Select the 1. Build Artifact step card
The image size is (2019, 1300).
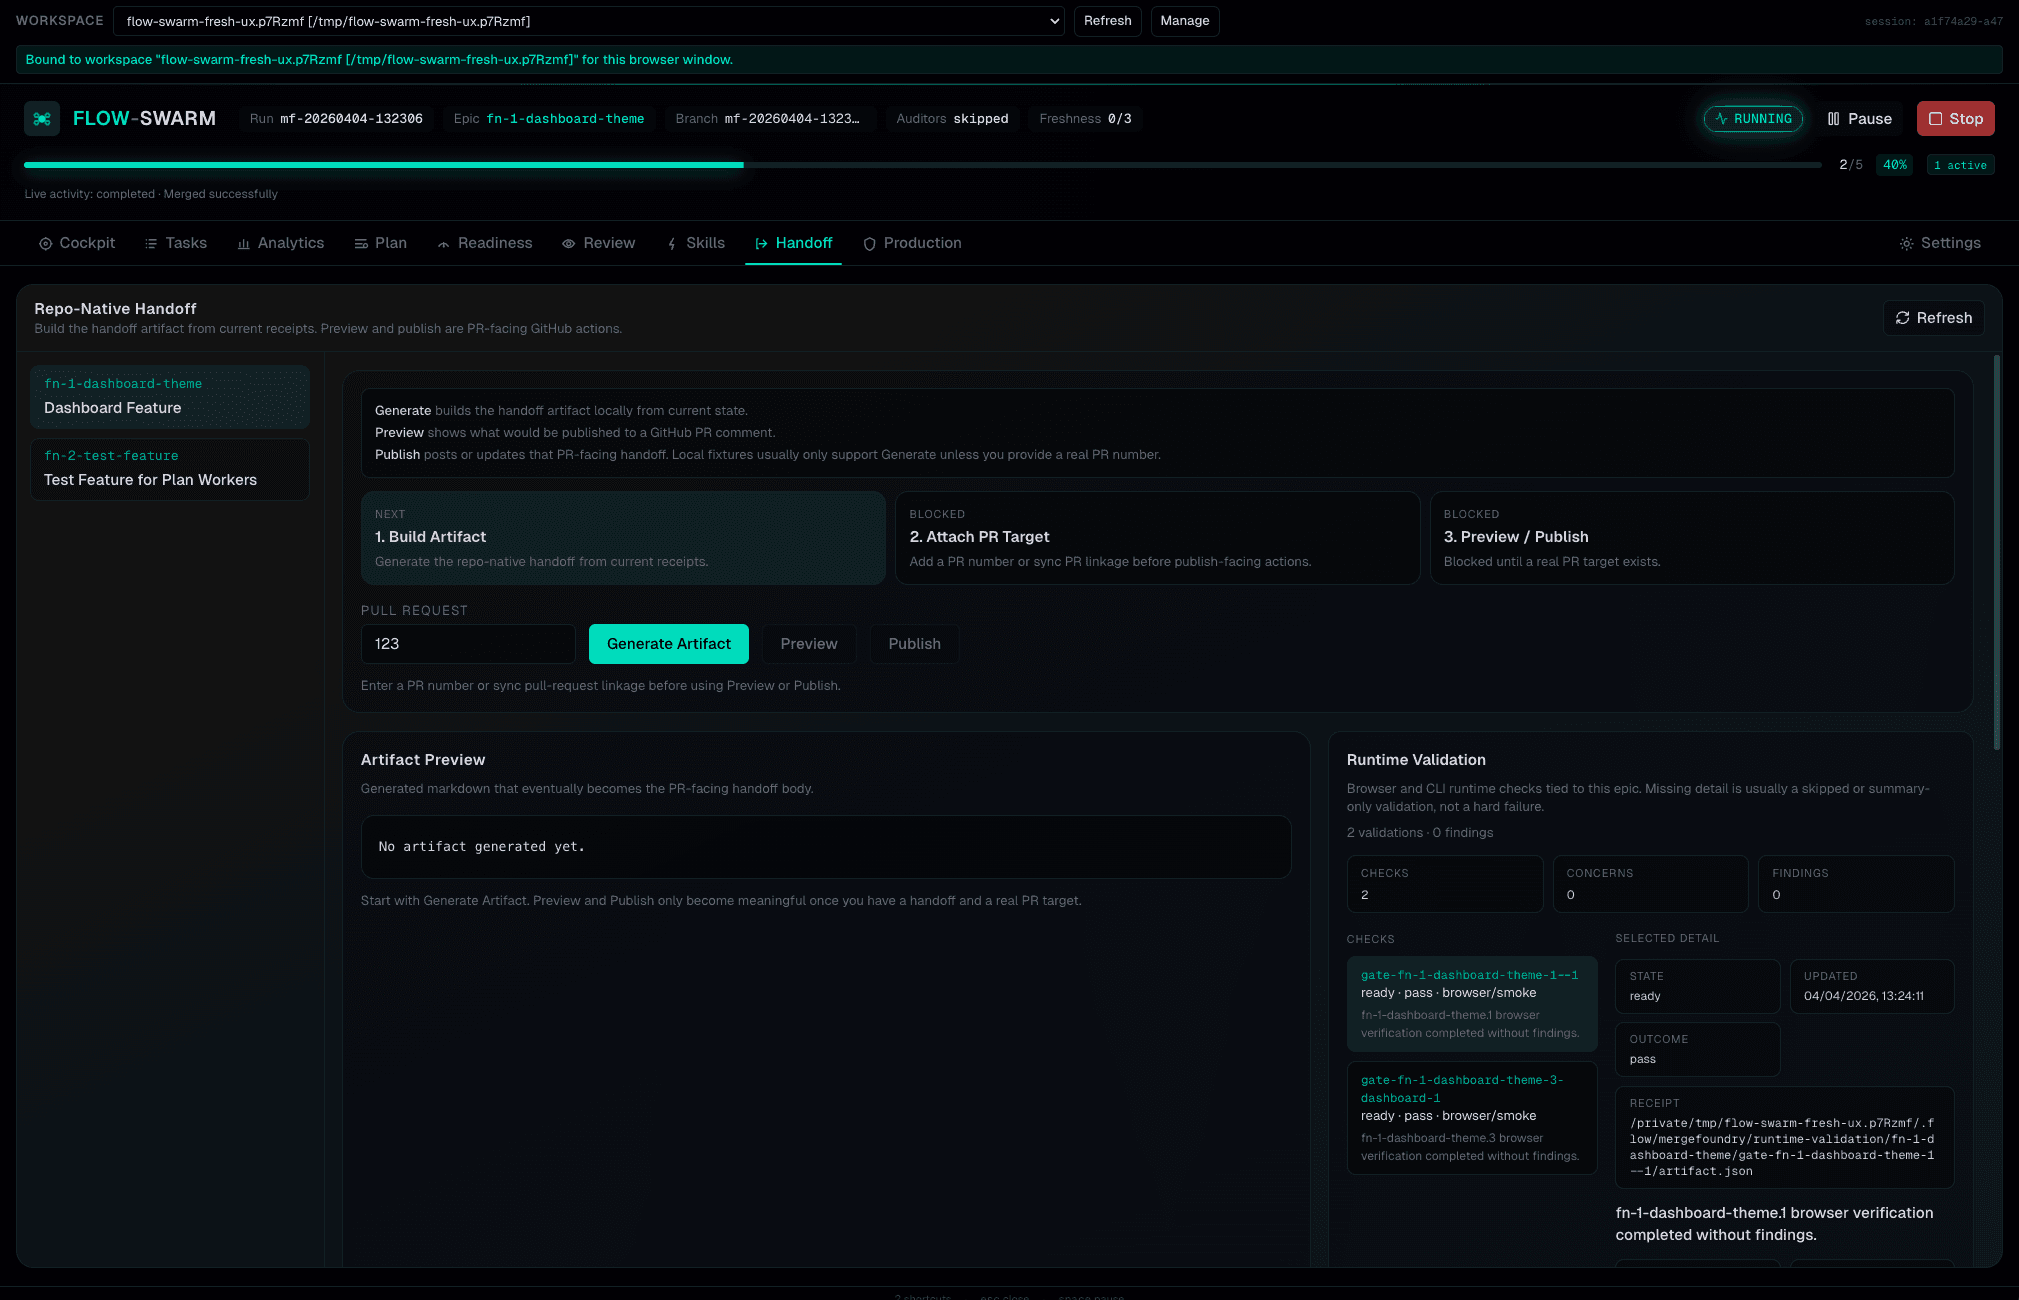click(622, 538)
